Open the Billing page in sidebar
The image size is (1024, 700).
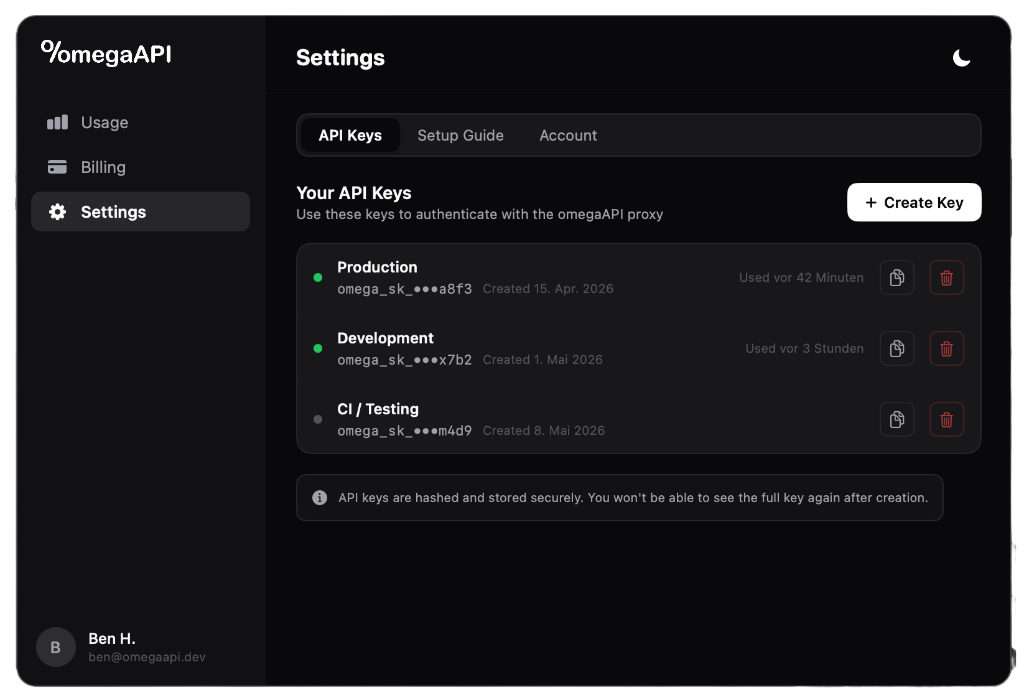[x=140, y=167]
